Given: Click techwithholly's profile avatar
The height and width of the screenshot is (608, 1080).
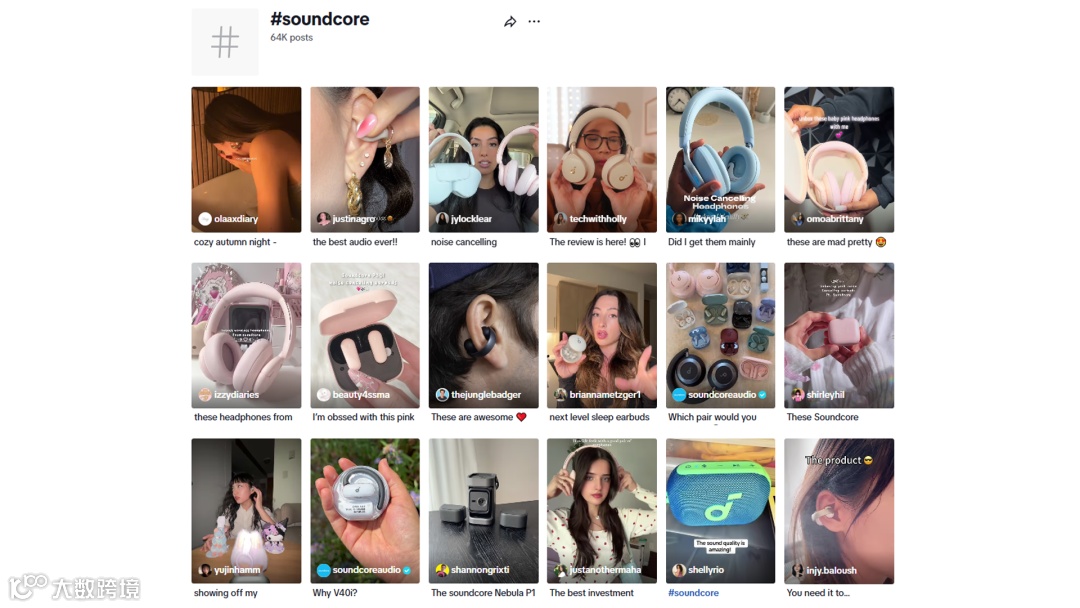Looking at the screenshot, I should point(561,219).
